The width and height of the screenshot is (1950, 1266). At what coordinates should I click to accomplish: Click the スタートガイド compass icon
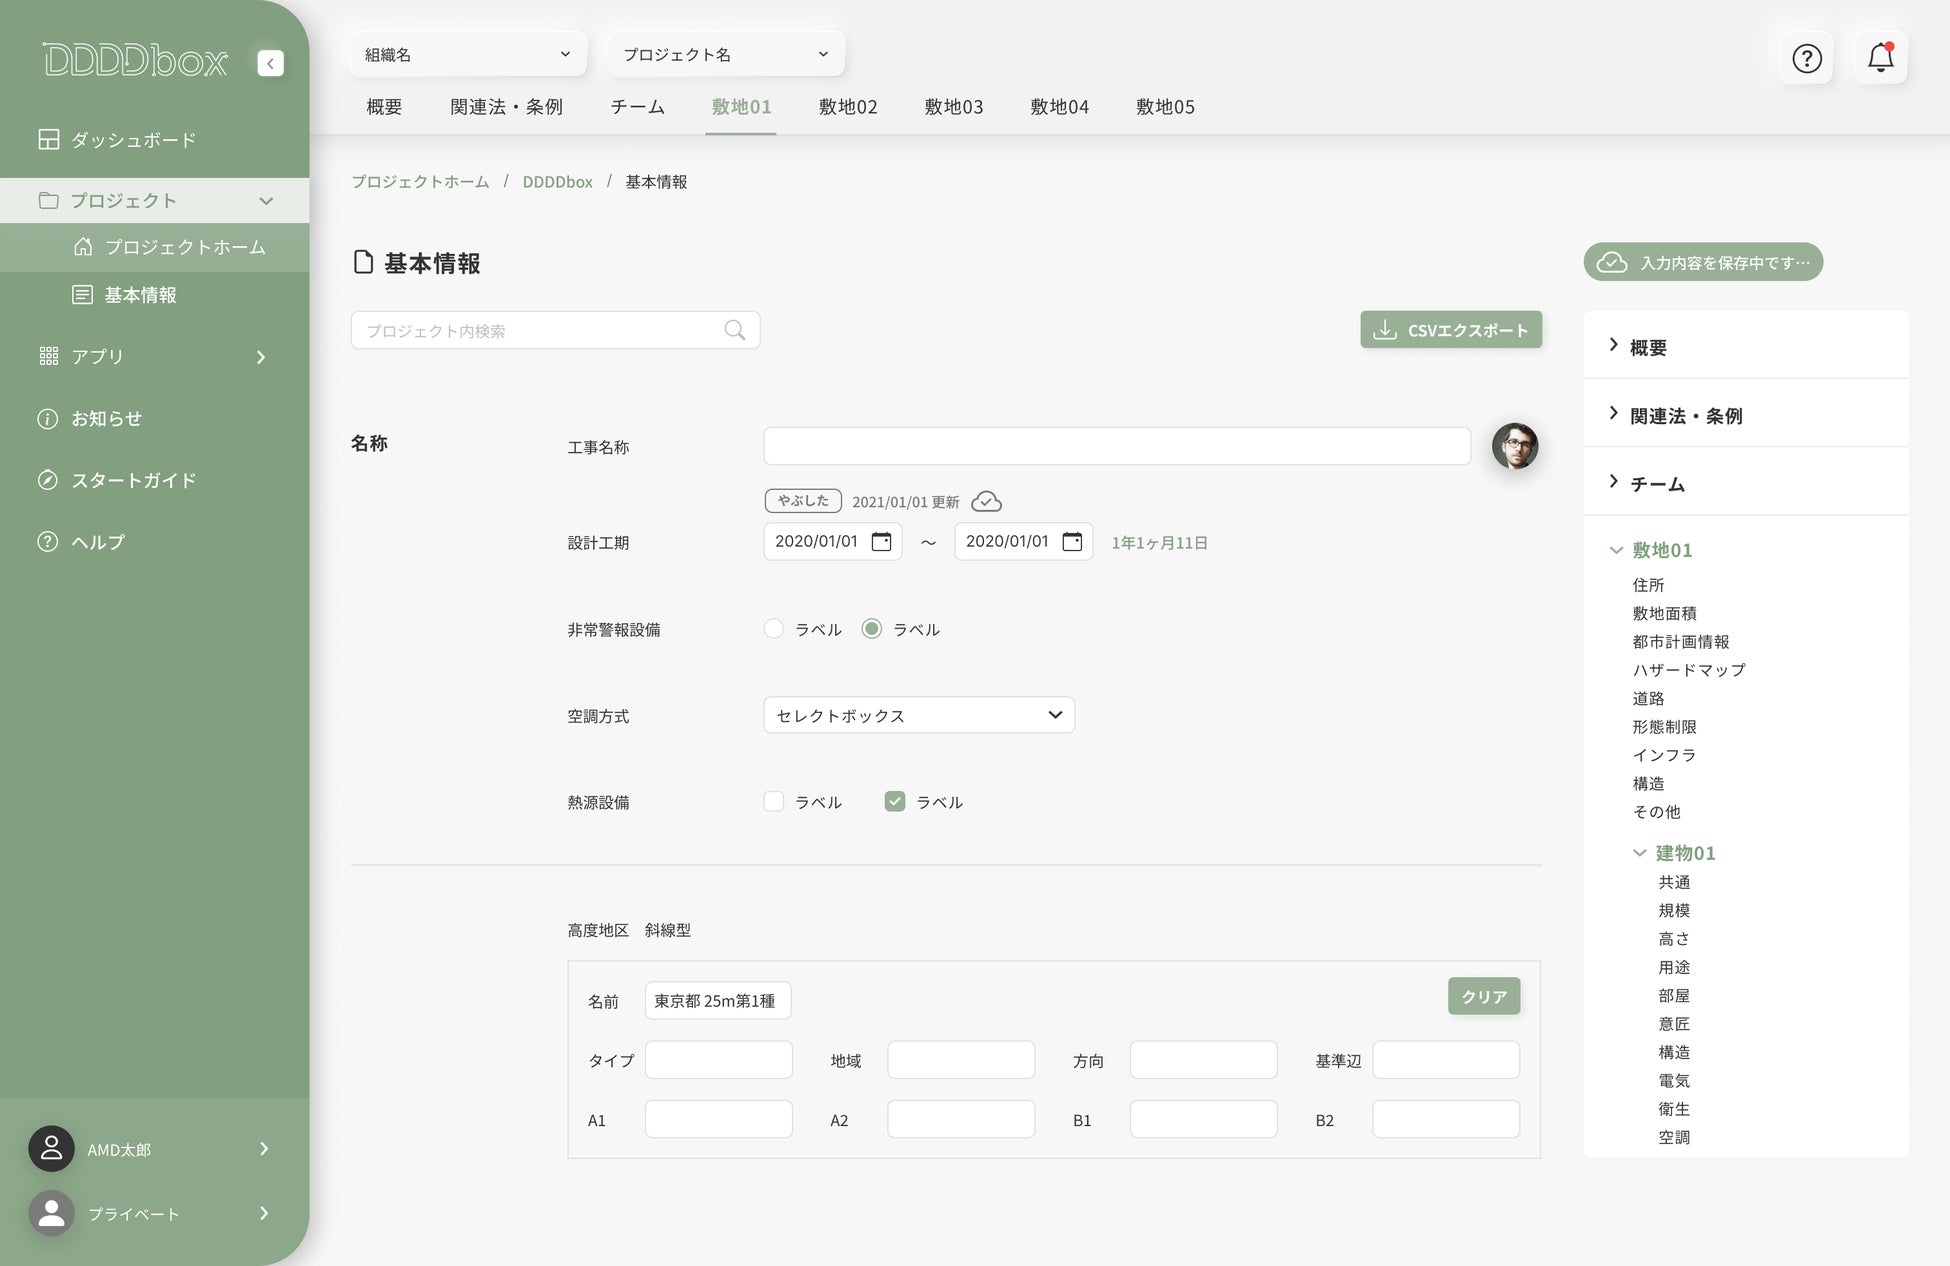(x=47, y=480)
